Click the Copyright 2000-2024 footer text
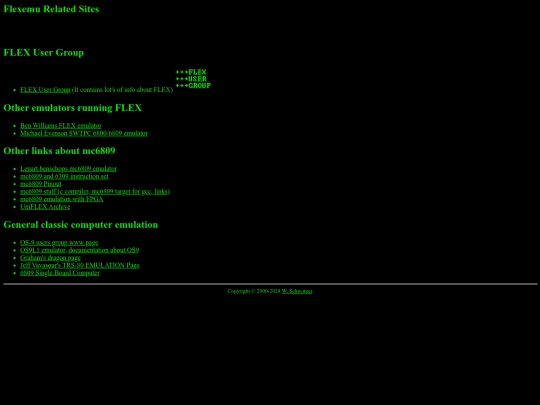This screenshot has height=405, width=540. point(254,291)
